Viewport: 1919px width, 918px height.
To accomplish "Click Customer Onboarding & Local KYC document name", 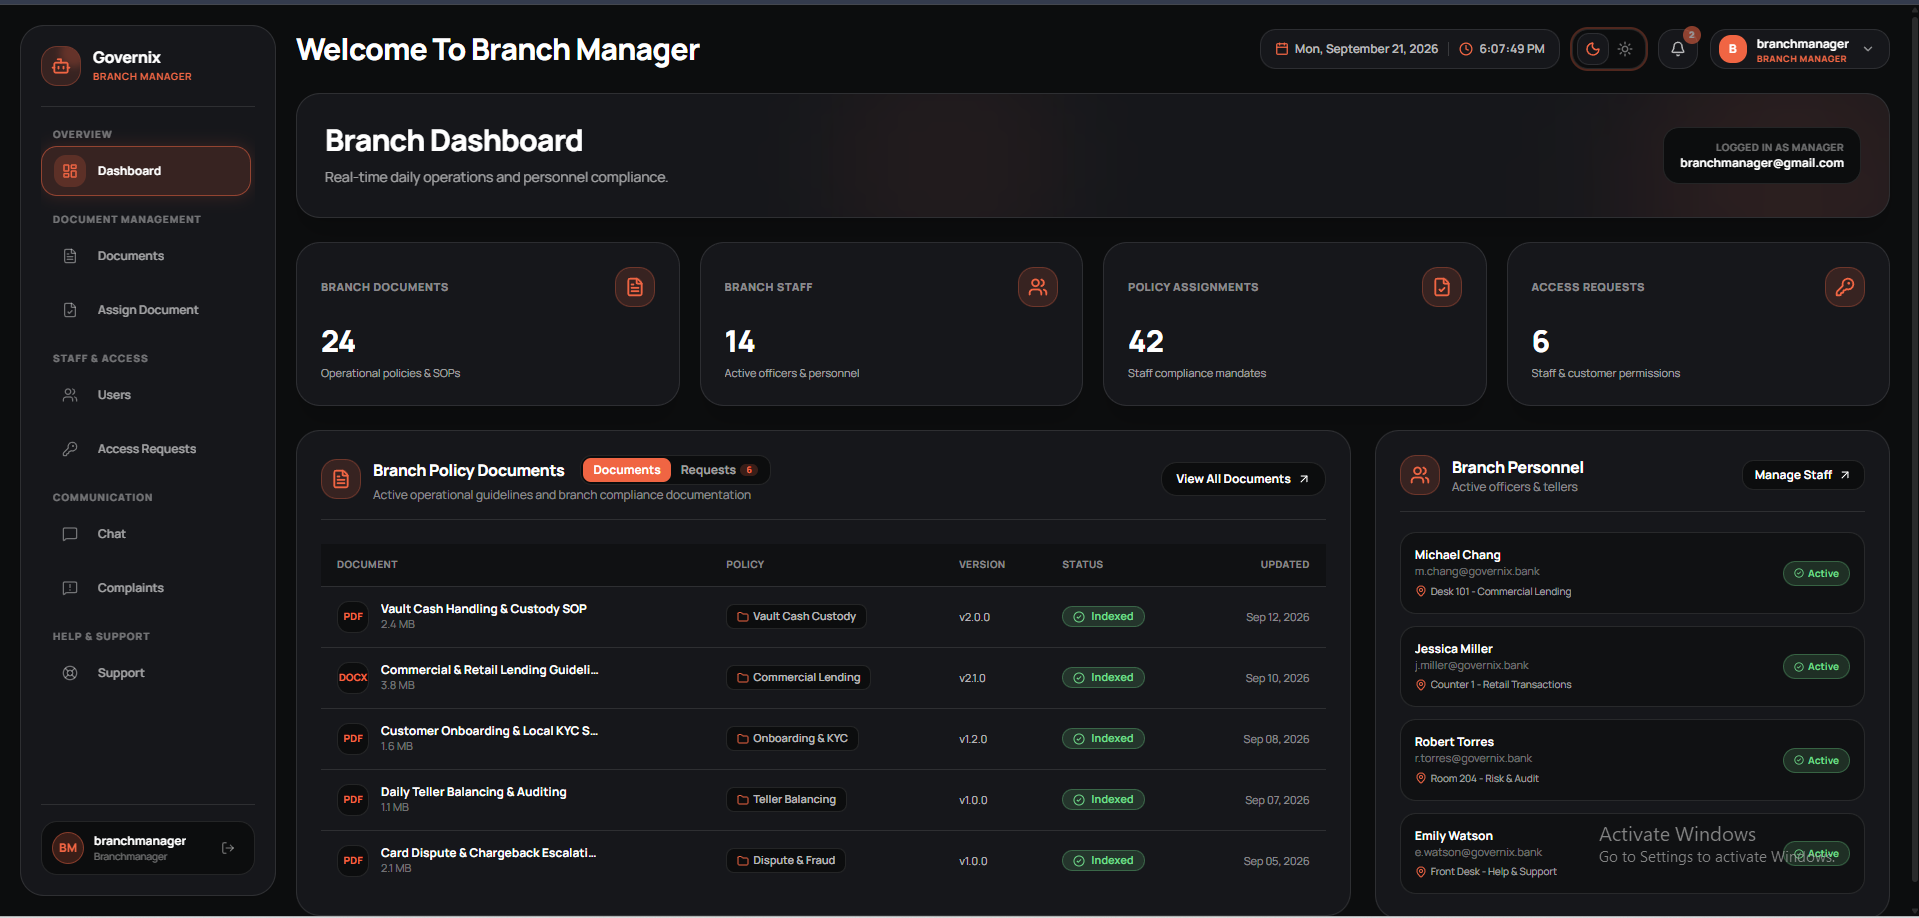I will pos(489,731).
